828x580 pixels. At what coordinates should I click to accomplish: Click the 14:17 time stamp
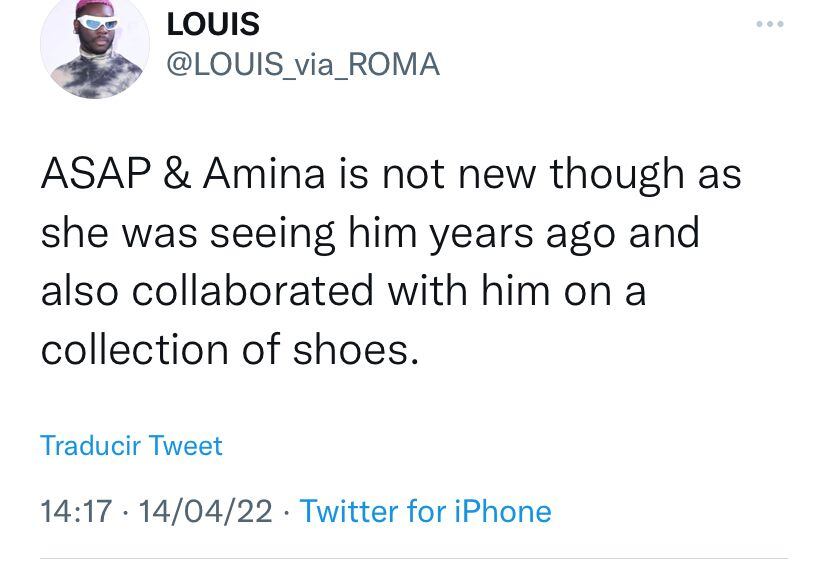tap(76, 511)
